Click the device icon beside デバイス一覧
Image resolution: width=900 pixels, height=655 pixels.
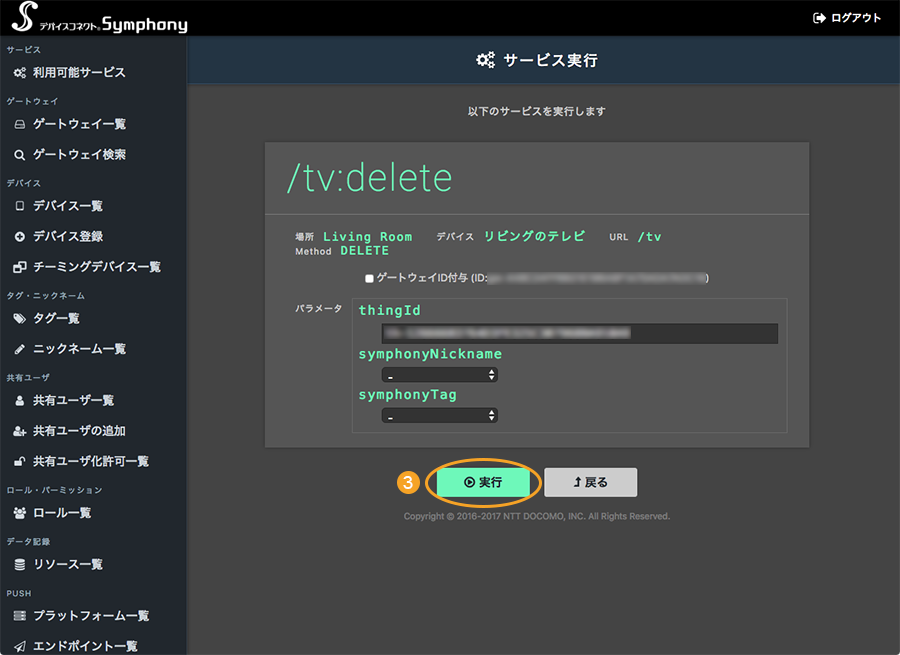20,206
